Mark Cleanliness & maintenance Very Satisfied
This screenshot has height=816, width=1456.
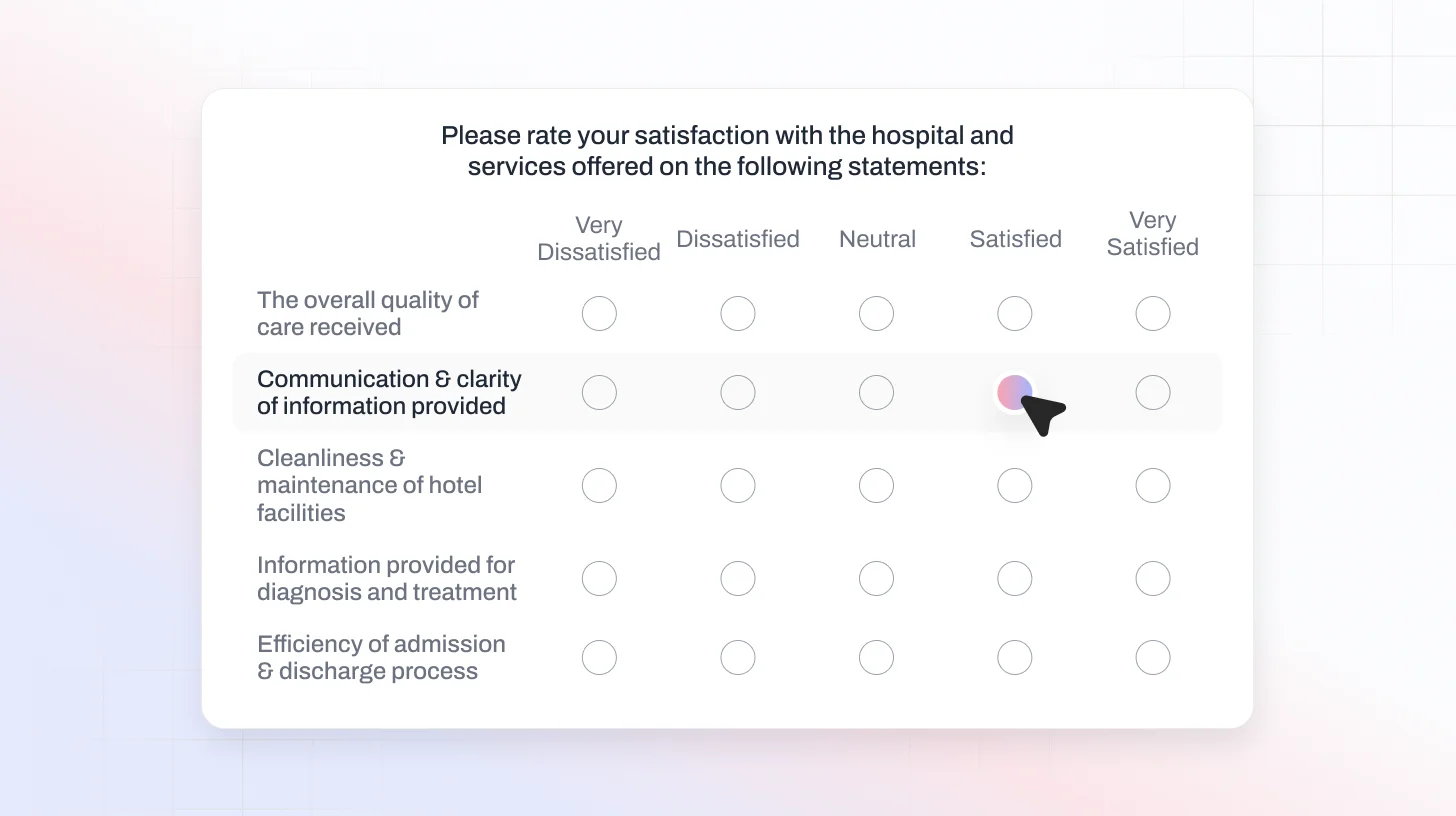(1153, 486)
